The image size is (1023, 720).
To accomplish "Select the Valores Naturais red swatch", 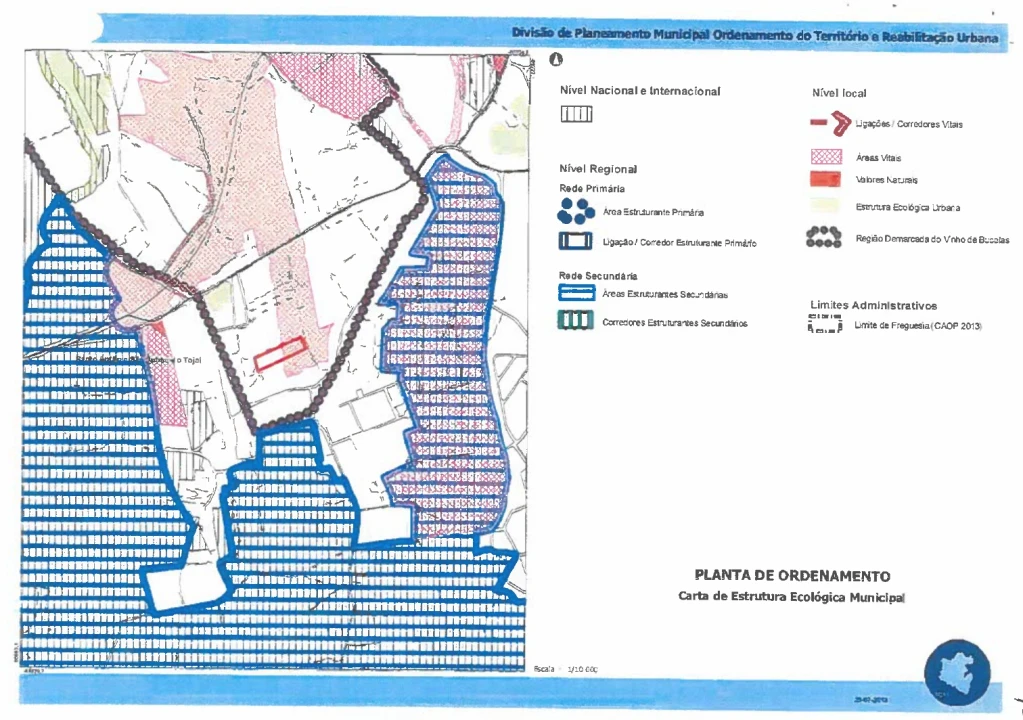I will tap(825, 179).
